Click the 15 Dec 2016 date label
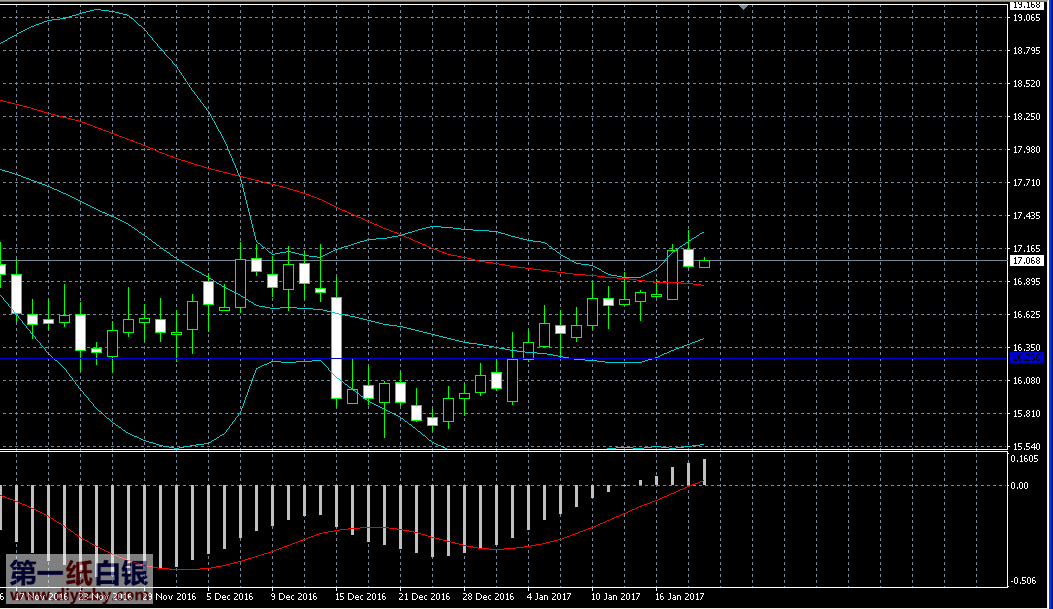The height and width of the screenshot is (609, 1053). [x=361, y=597]
